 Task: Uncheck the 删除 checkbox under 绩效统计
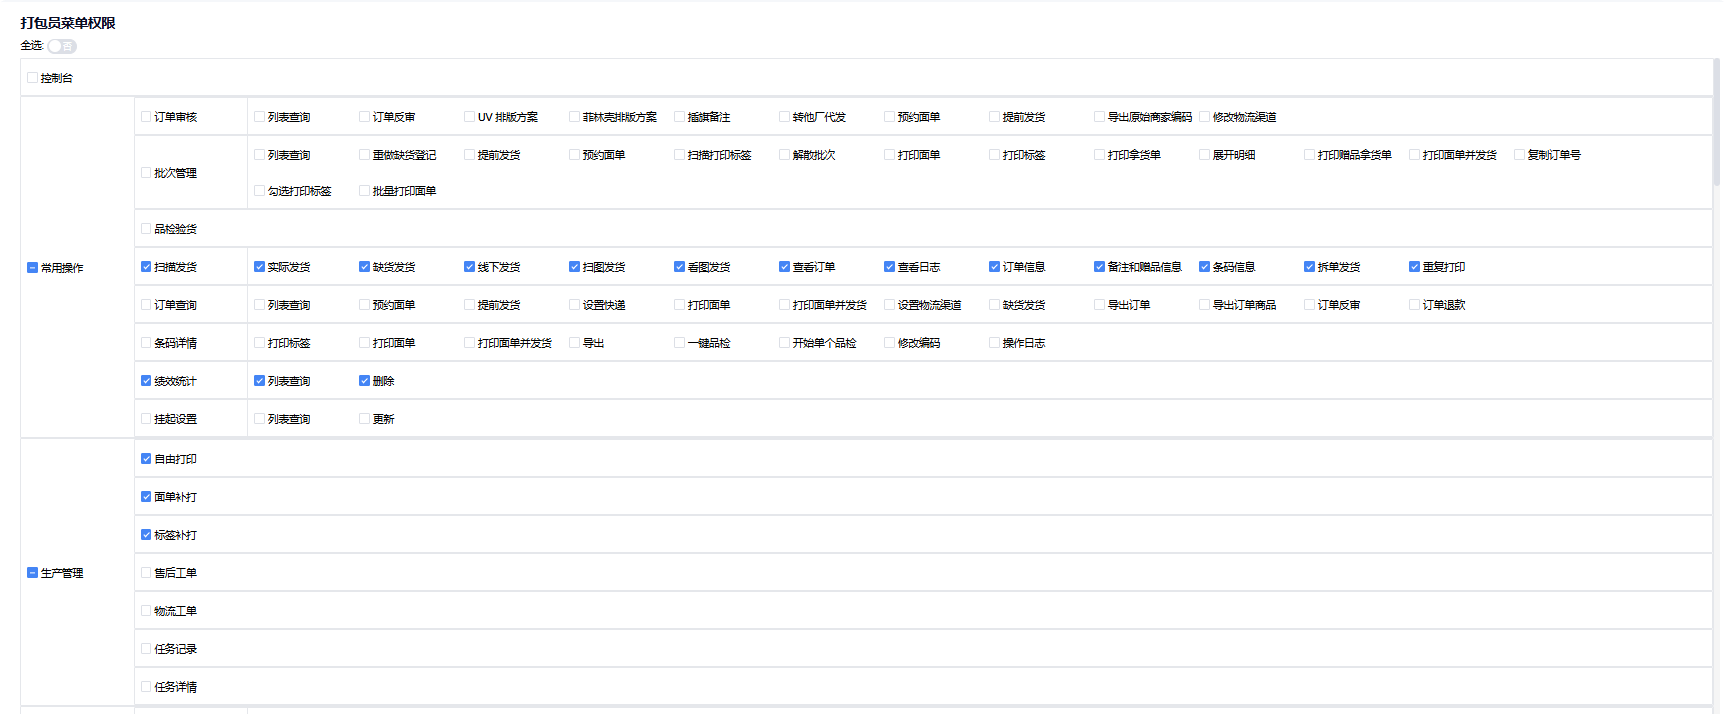click(x=364, y=381)
